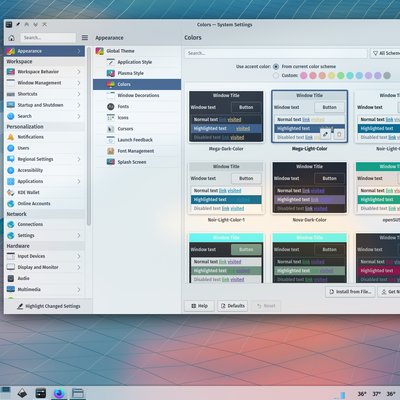The height and width of the screenshot is (400, 400).
Task: Expand the Shortcuts category
Action: click(x=79, y=94)
